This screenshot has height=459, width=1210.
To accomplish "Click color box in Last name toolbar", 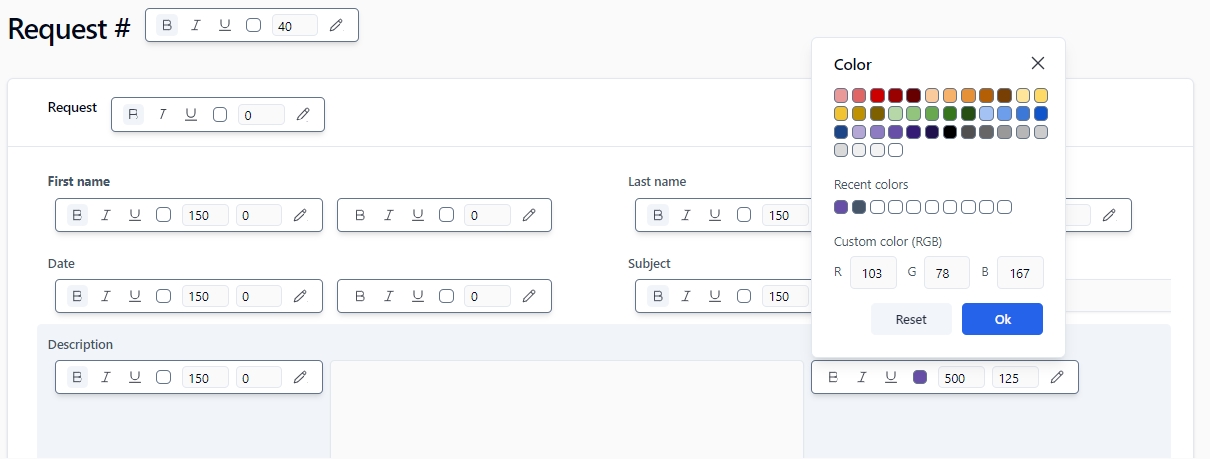I will click(x=744, y=214).
